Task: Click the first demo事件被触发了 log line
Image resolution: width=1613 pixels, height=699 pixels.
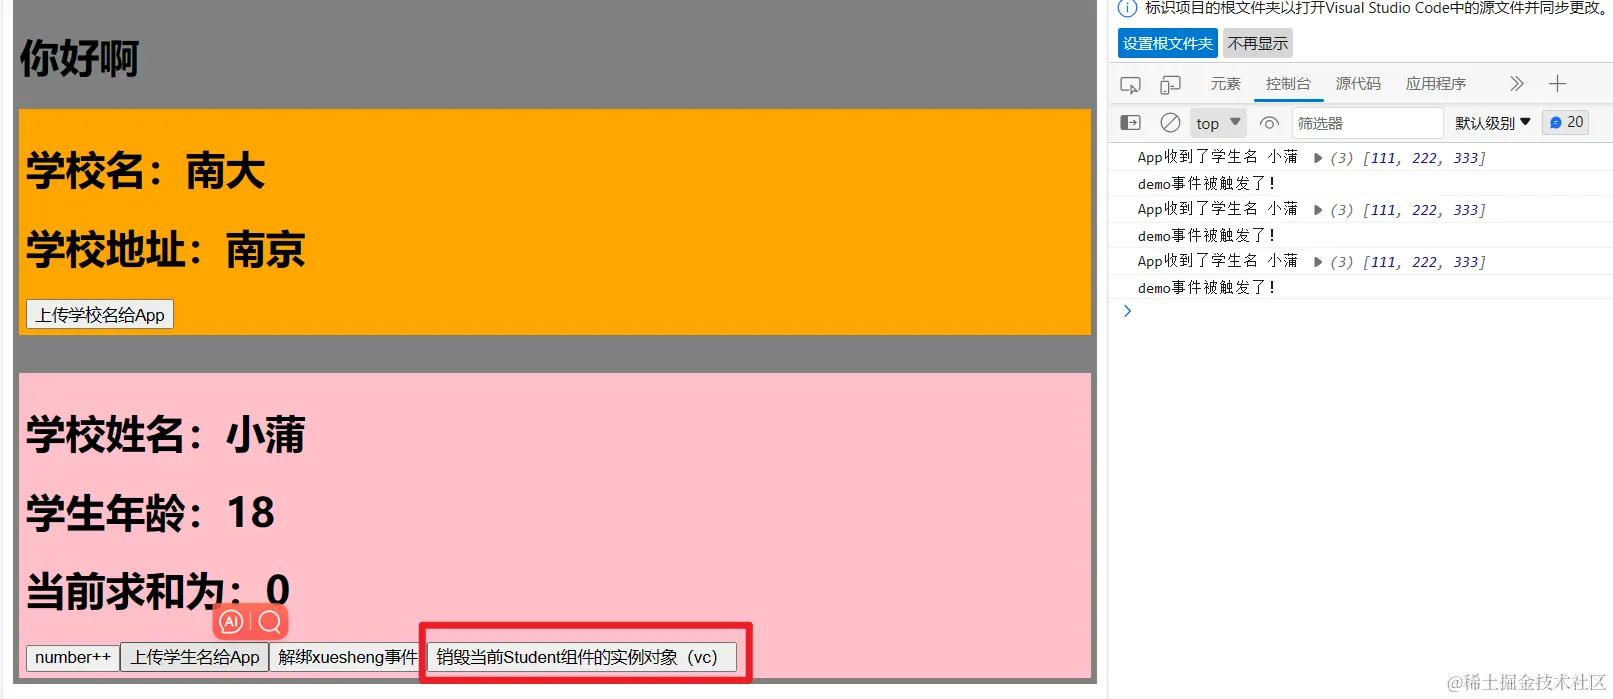Action: [x=1207, y=184]
